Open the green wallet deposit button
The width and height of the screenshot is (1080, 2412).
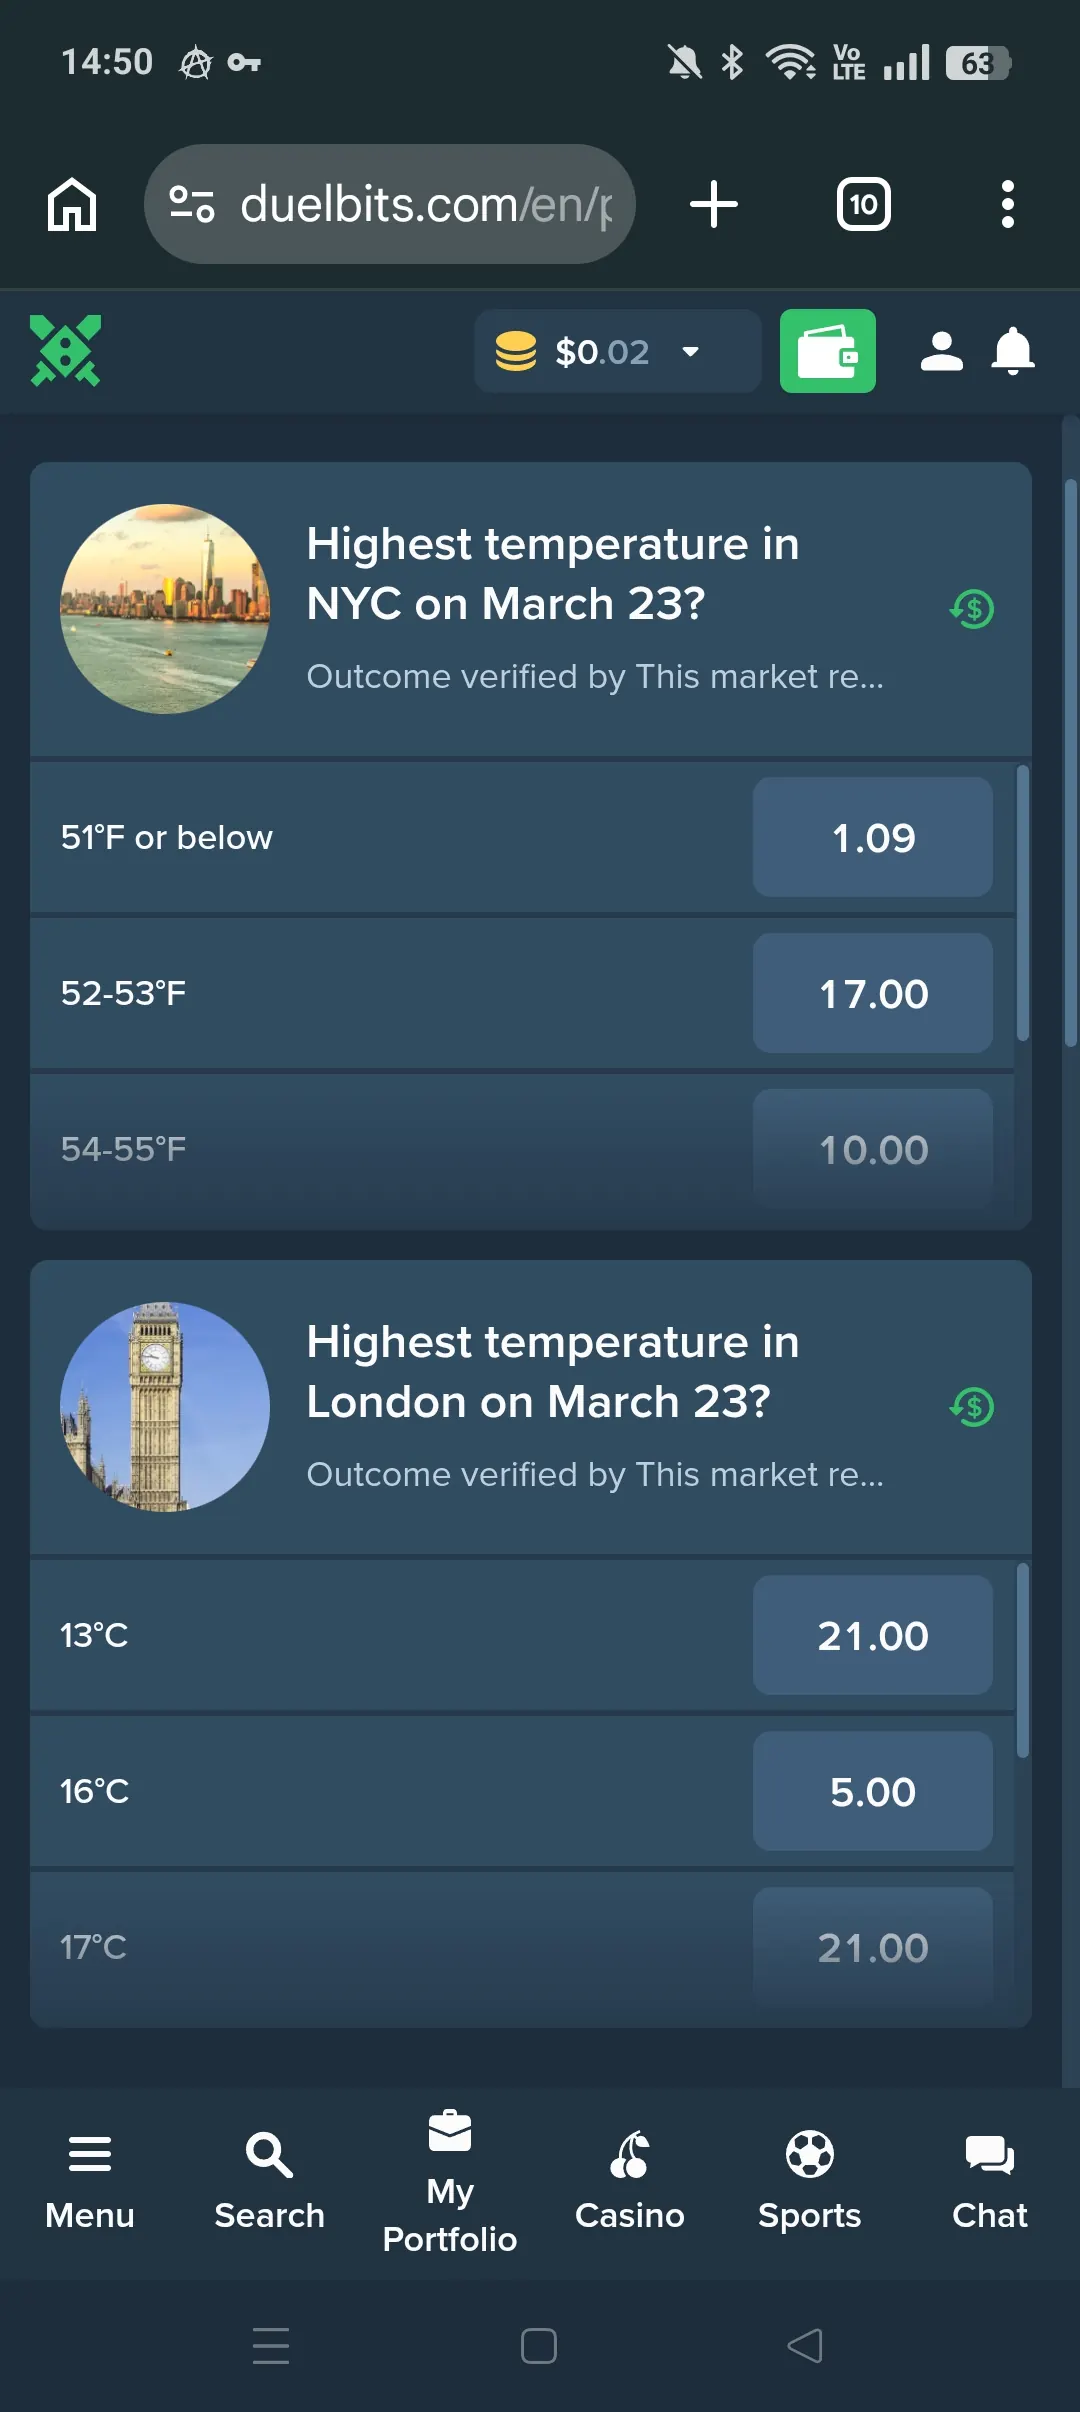point(827,351)
